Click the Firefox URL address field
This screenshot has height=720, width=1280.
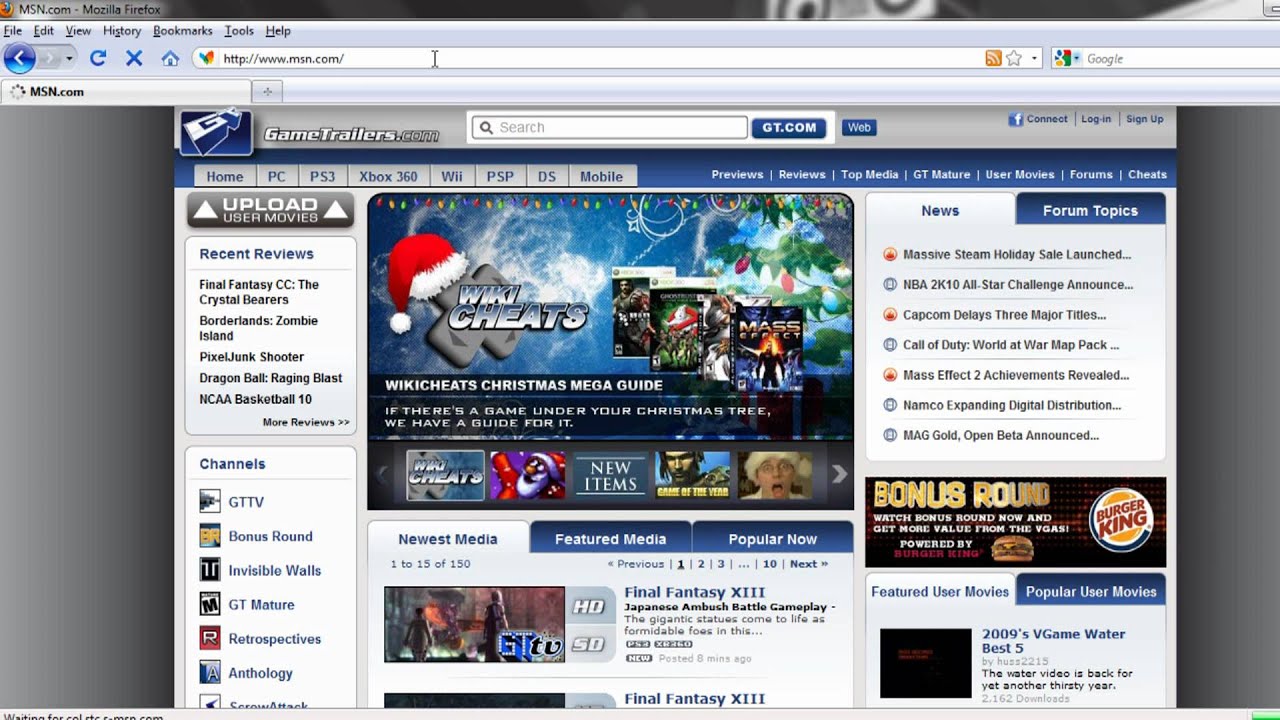click(600, 59)
